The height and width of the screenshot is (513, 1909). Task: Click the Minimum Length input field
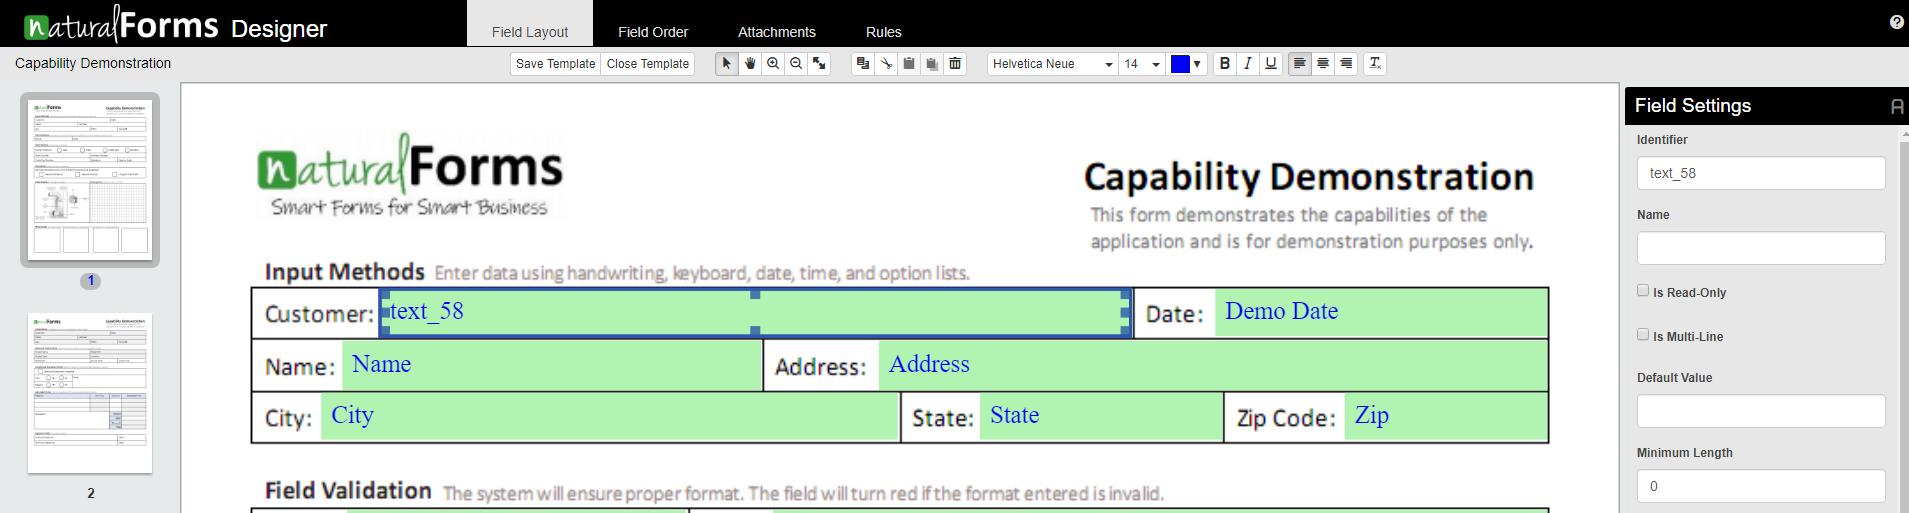pos(1761,486)
